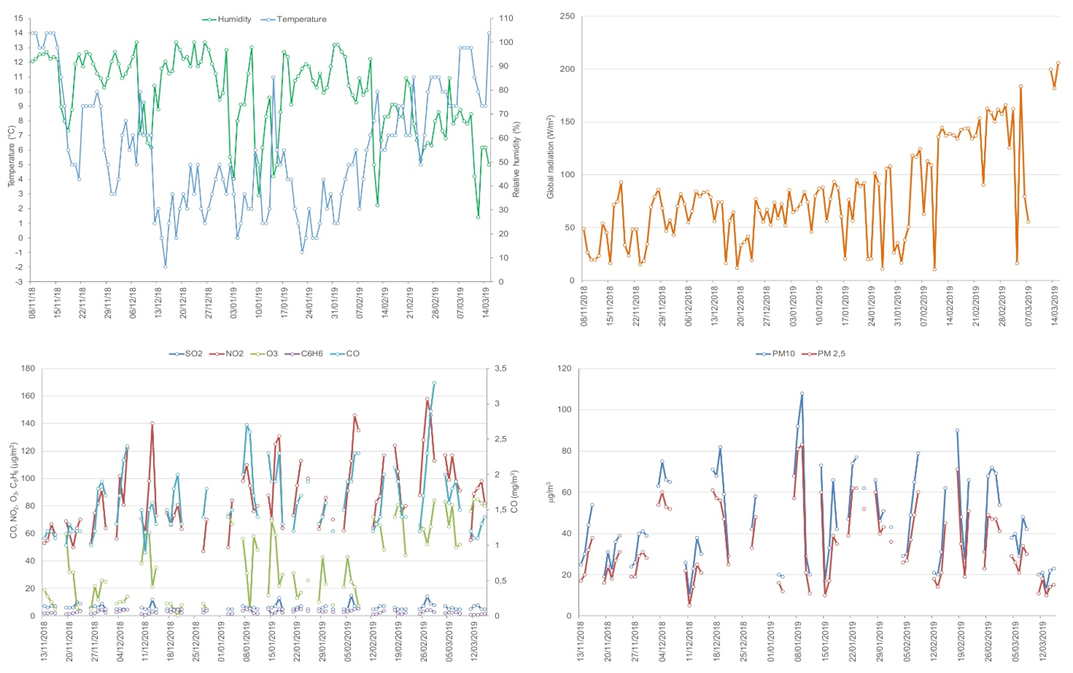The image size is (1073, 673).
Task: Click the 250 tick on radiation axis
Action: (x=569, y=16)
